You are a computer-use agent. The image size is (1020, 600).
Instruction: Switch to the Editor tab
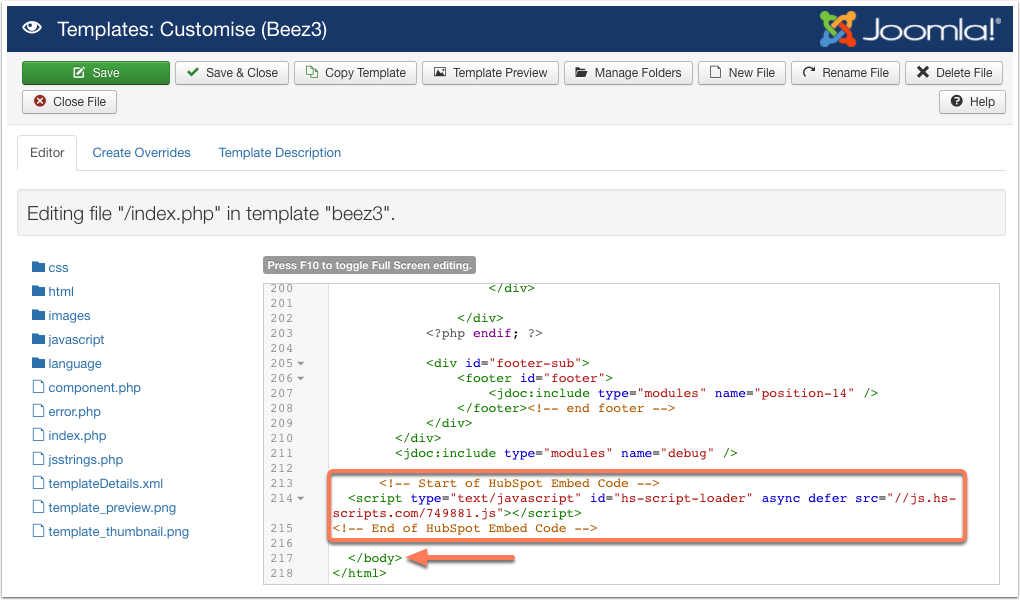click(x=47, y=153)
